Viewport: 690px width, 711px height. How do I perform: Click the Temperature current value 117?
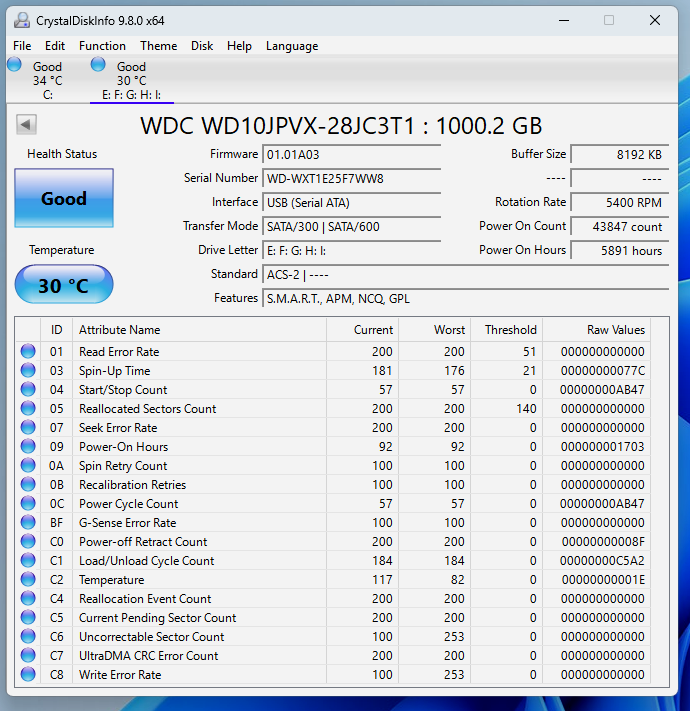[x=382, y=580]
